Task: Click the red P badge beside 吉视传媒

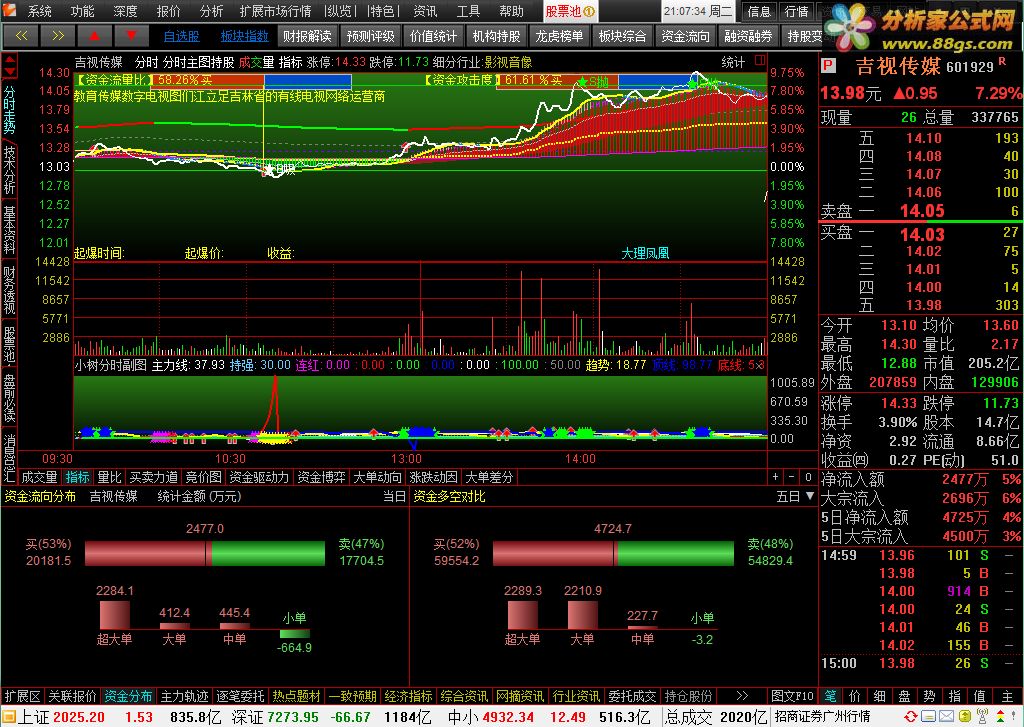Action: (828, 66)
